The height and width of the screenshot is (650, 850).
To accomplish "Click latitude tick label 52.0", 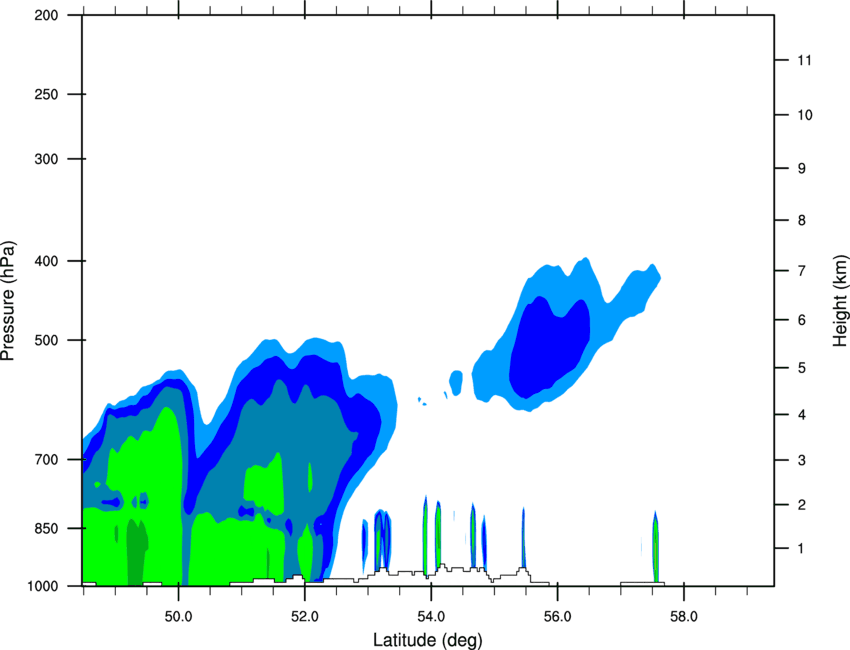I will 305,617.
